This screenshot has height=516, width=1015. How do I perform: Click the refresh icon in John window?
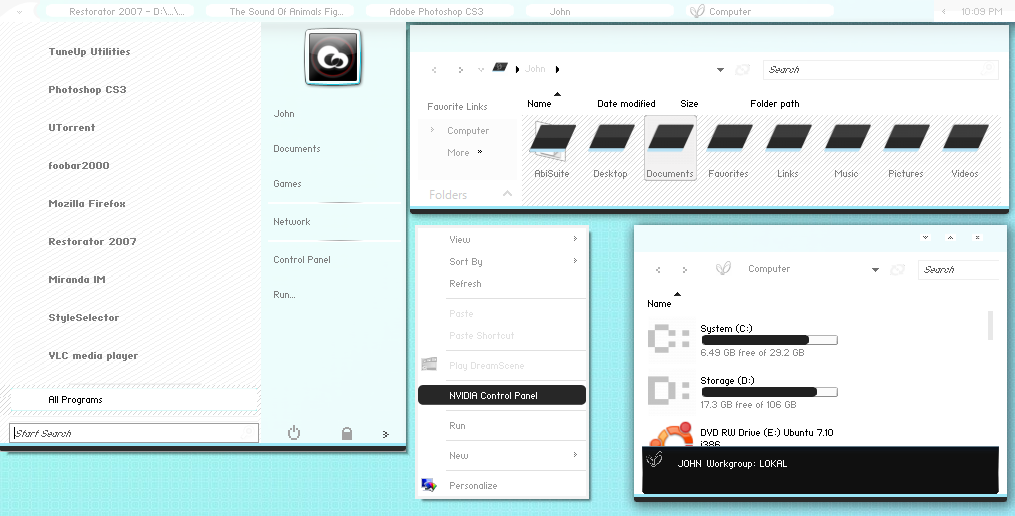point(742,69)
